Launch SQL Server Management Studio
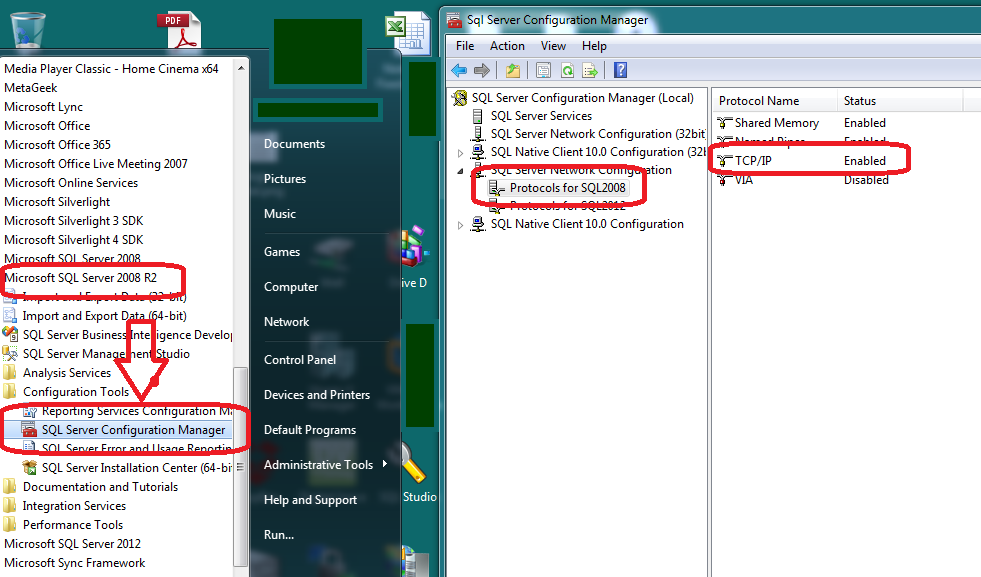The height and width of the screenshot is (577, 981). tap(106, 354)
